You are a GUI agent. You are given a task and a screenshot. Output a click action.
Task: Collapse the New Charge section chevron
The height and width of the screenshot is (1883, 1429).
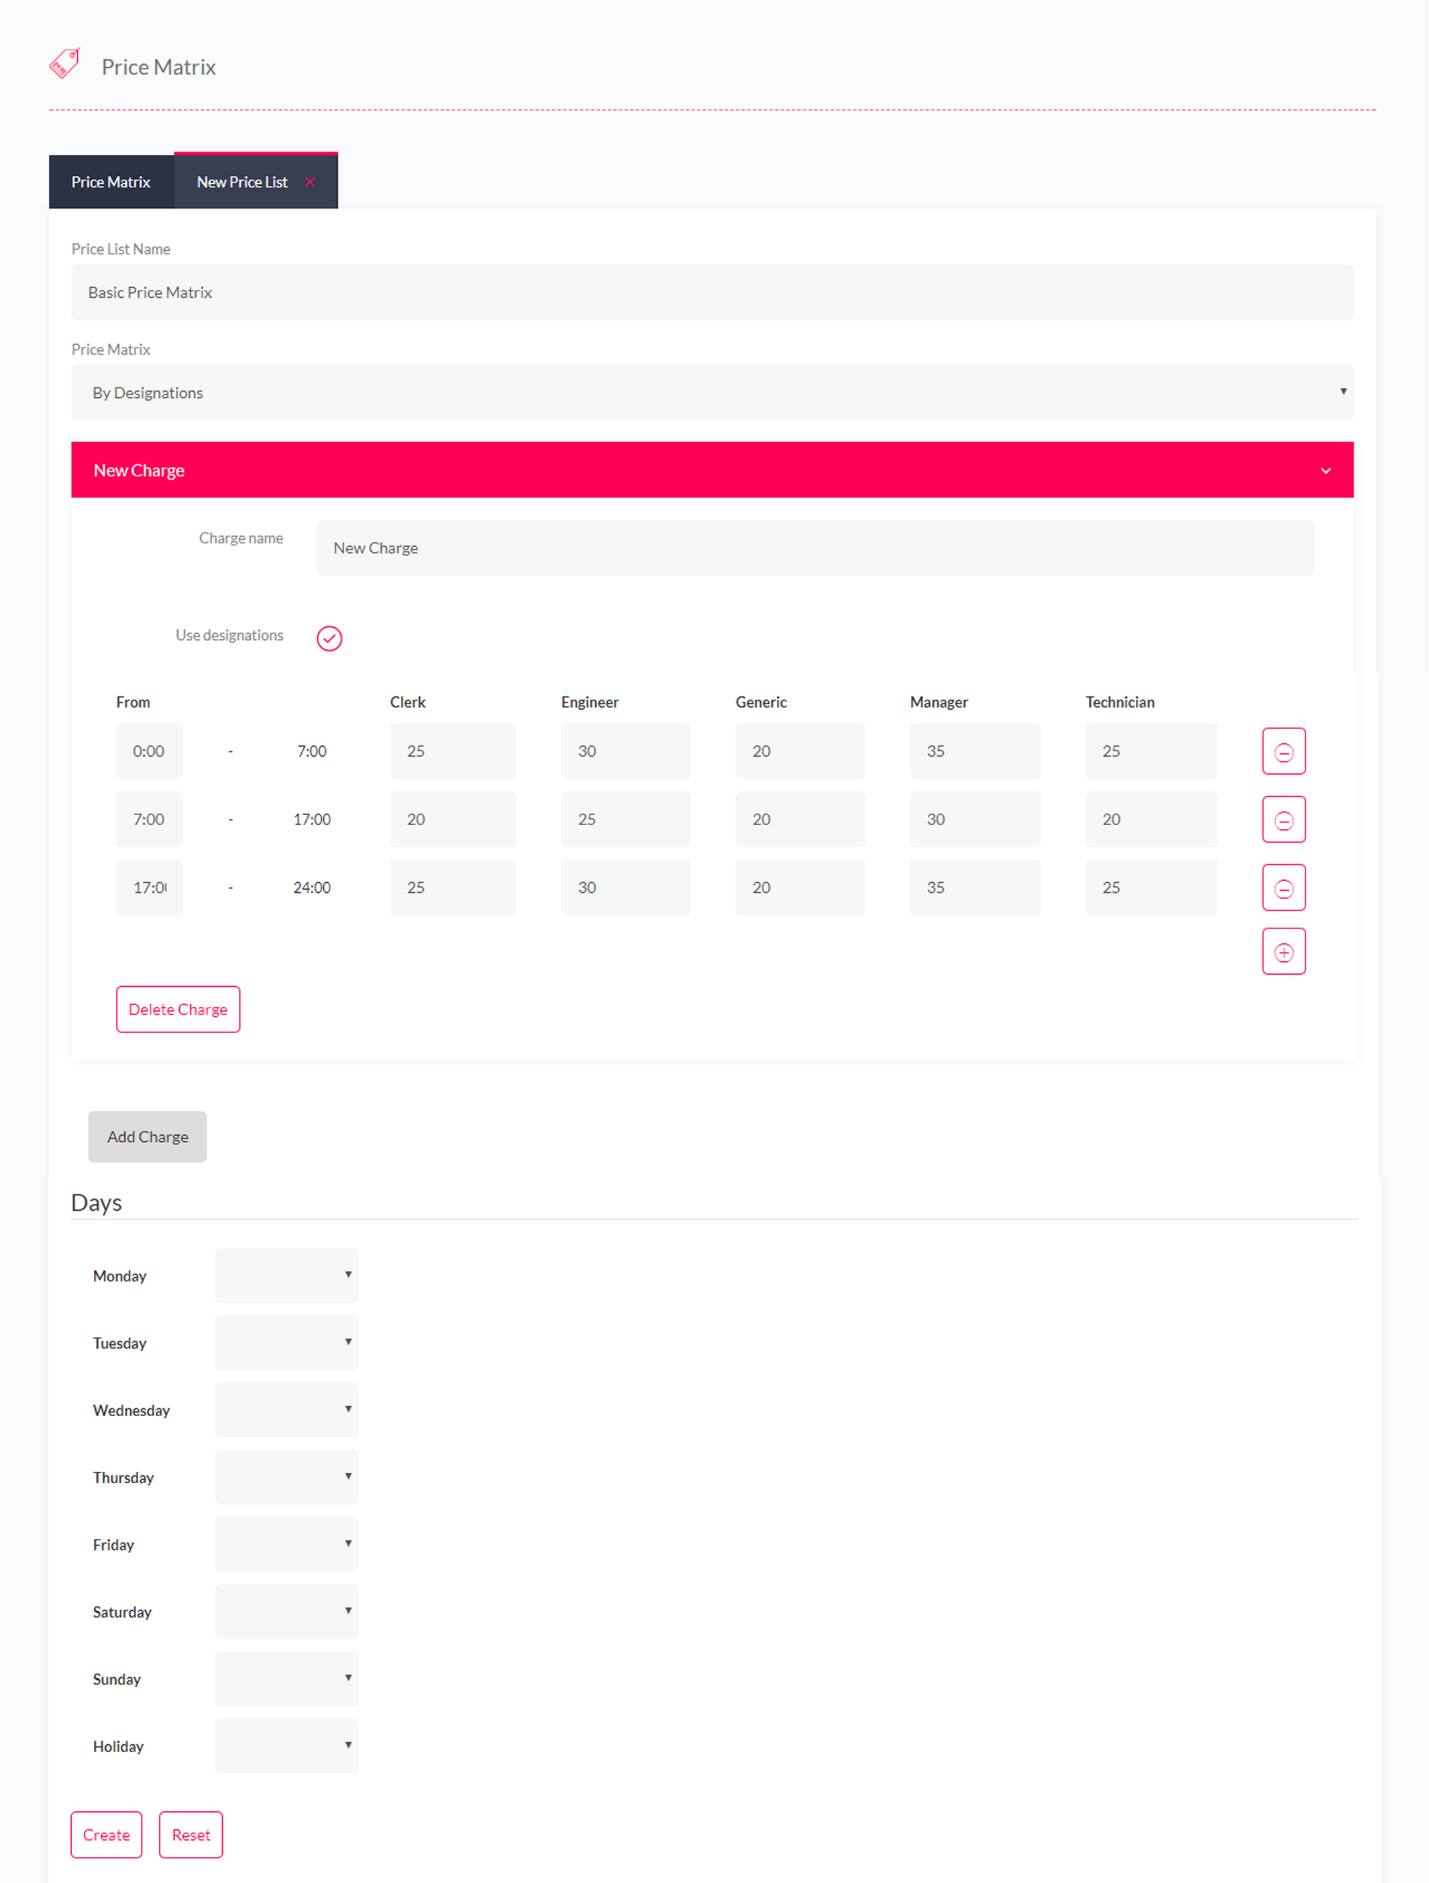tap(1326, 471)
